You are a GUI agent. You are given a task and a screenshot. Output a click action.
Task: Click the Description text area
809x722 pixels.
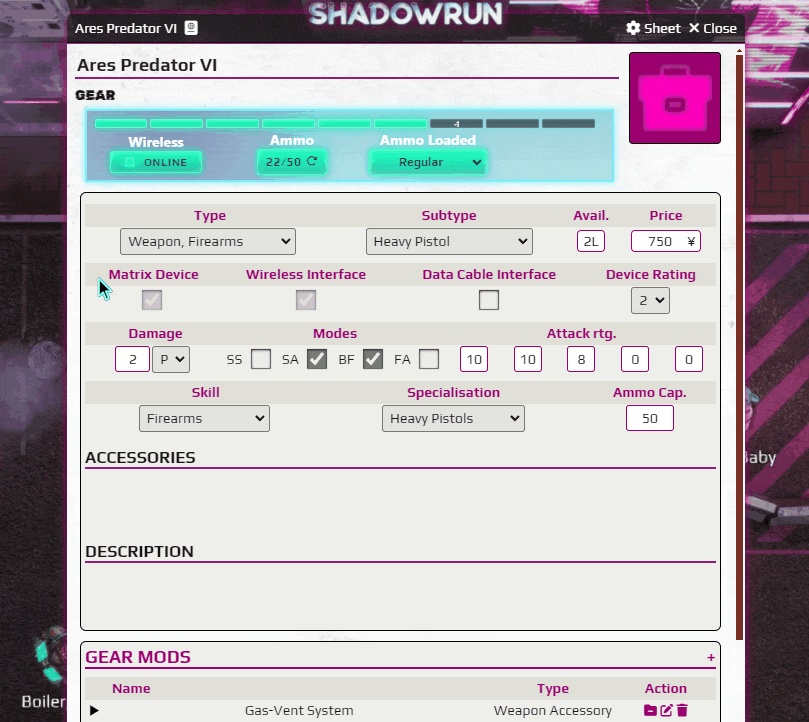click(x=400, y=593)
